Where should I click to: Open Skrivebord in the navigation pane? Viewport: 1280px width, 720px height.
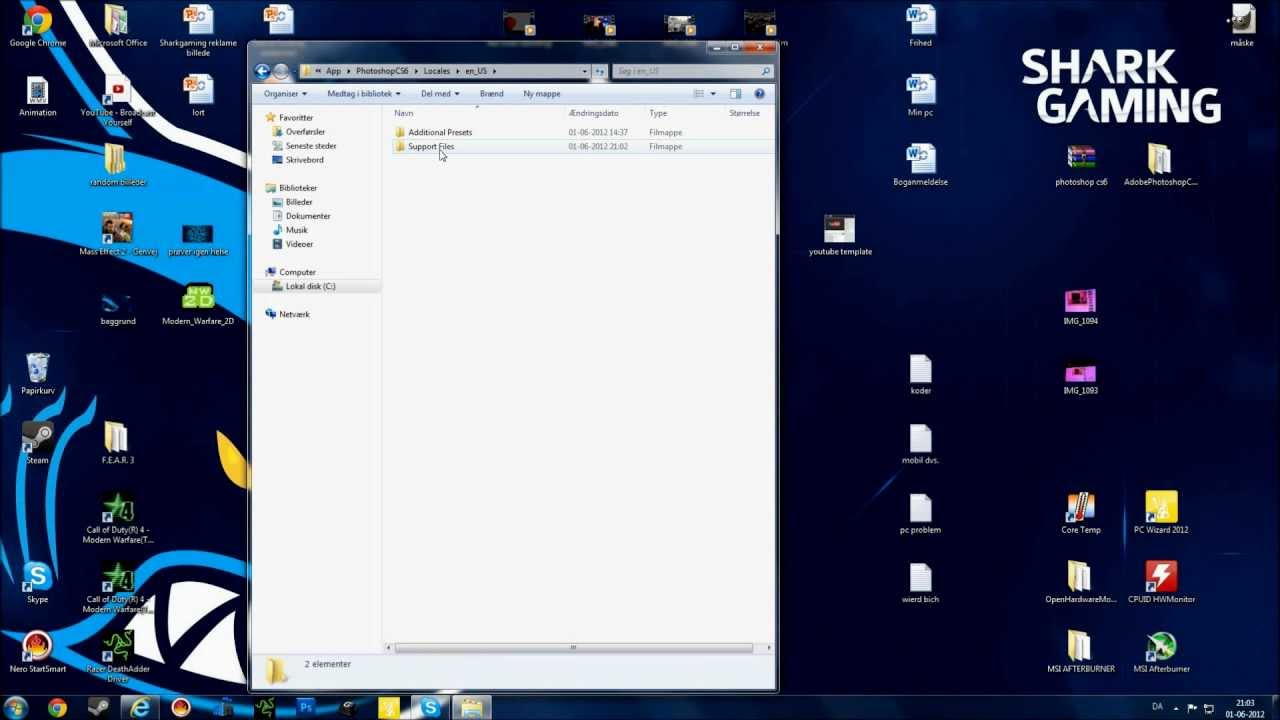pyautogui.click(x=304, y=160)
